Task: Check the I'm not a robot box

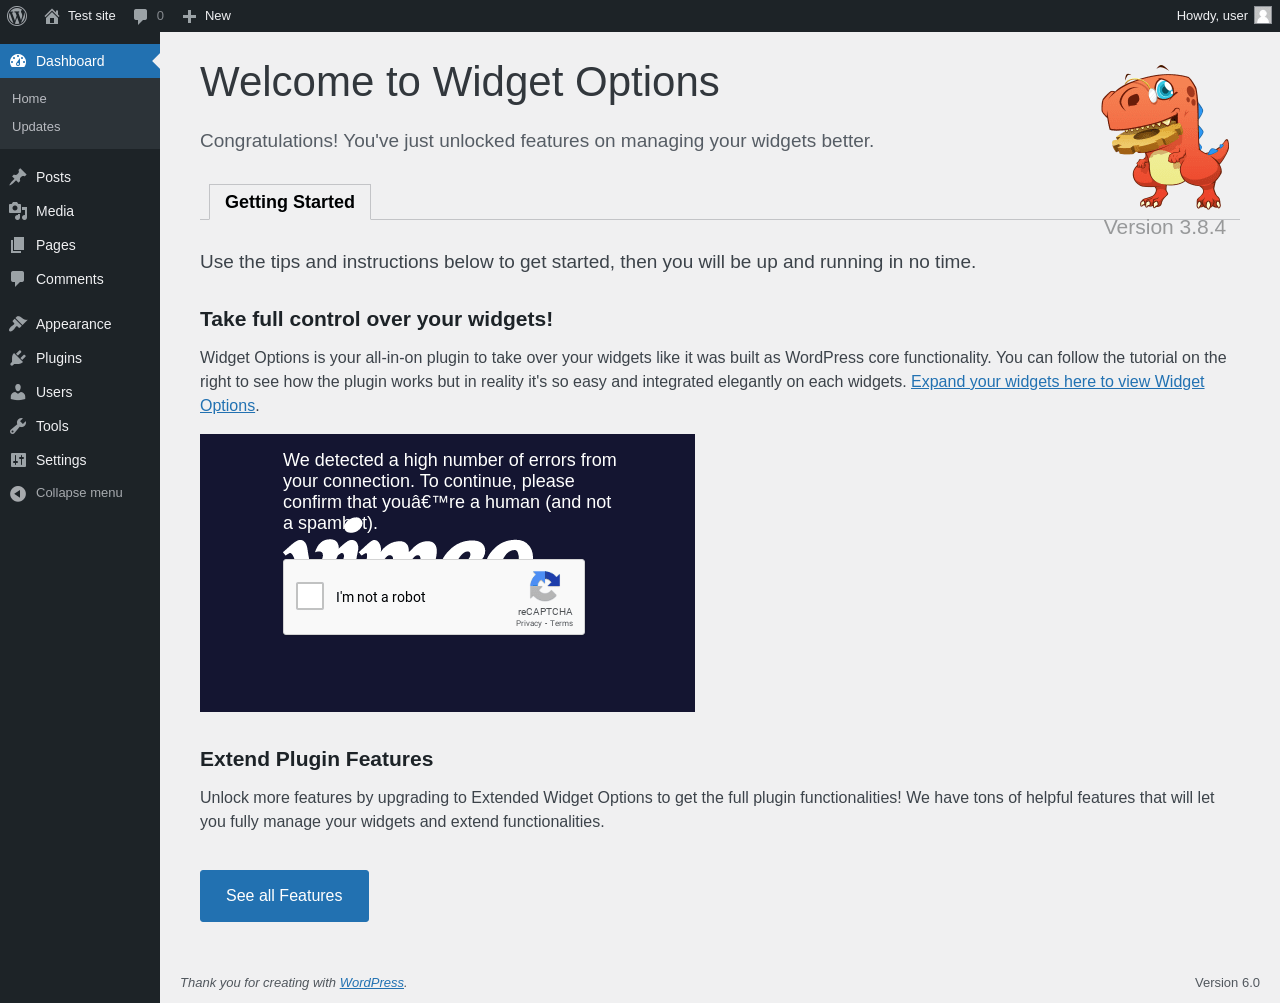Action: click(x=310, y=596)
